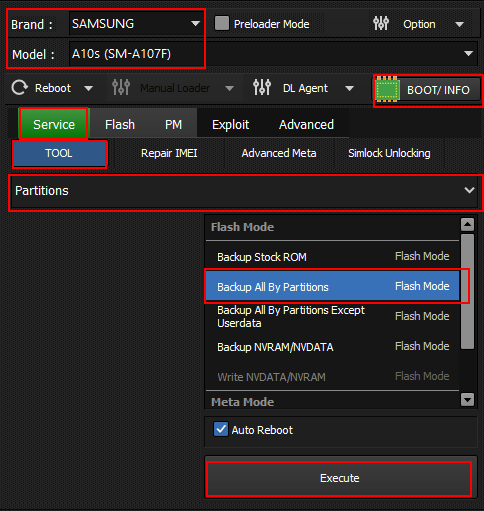The width and height of the screenshot is (484, 511).
Task: Switch to the Flash tab
Action: pyautogui.click(x=120, y=124)
